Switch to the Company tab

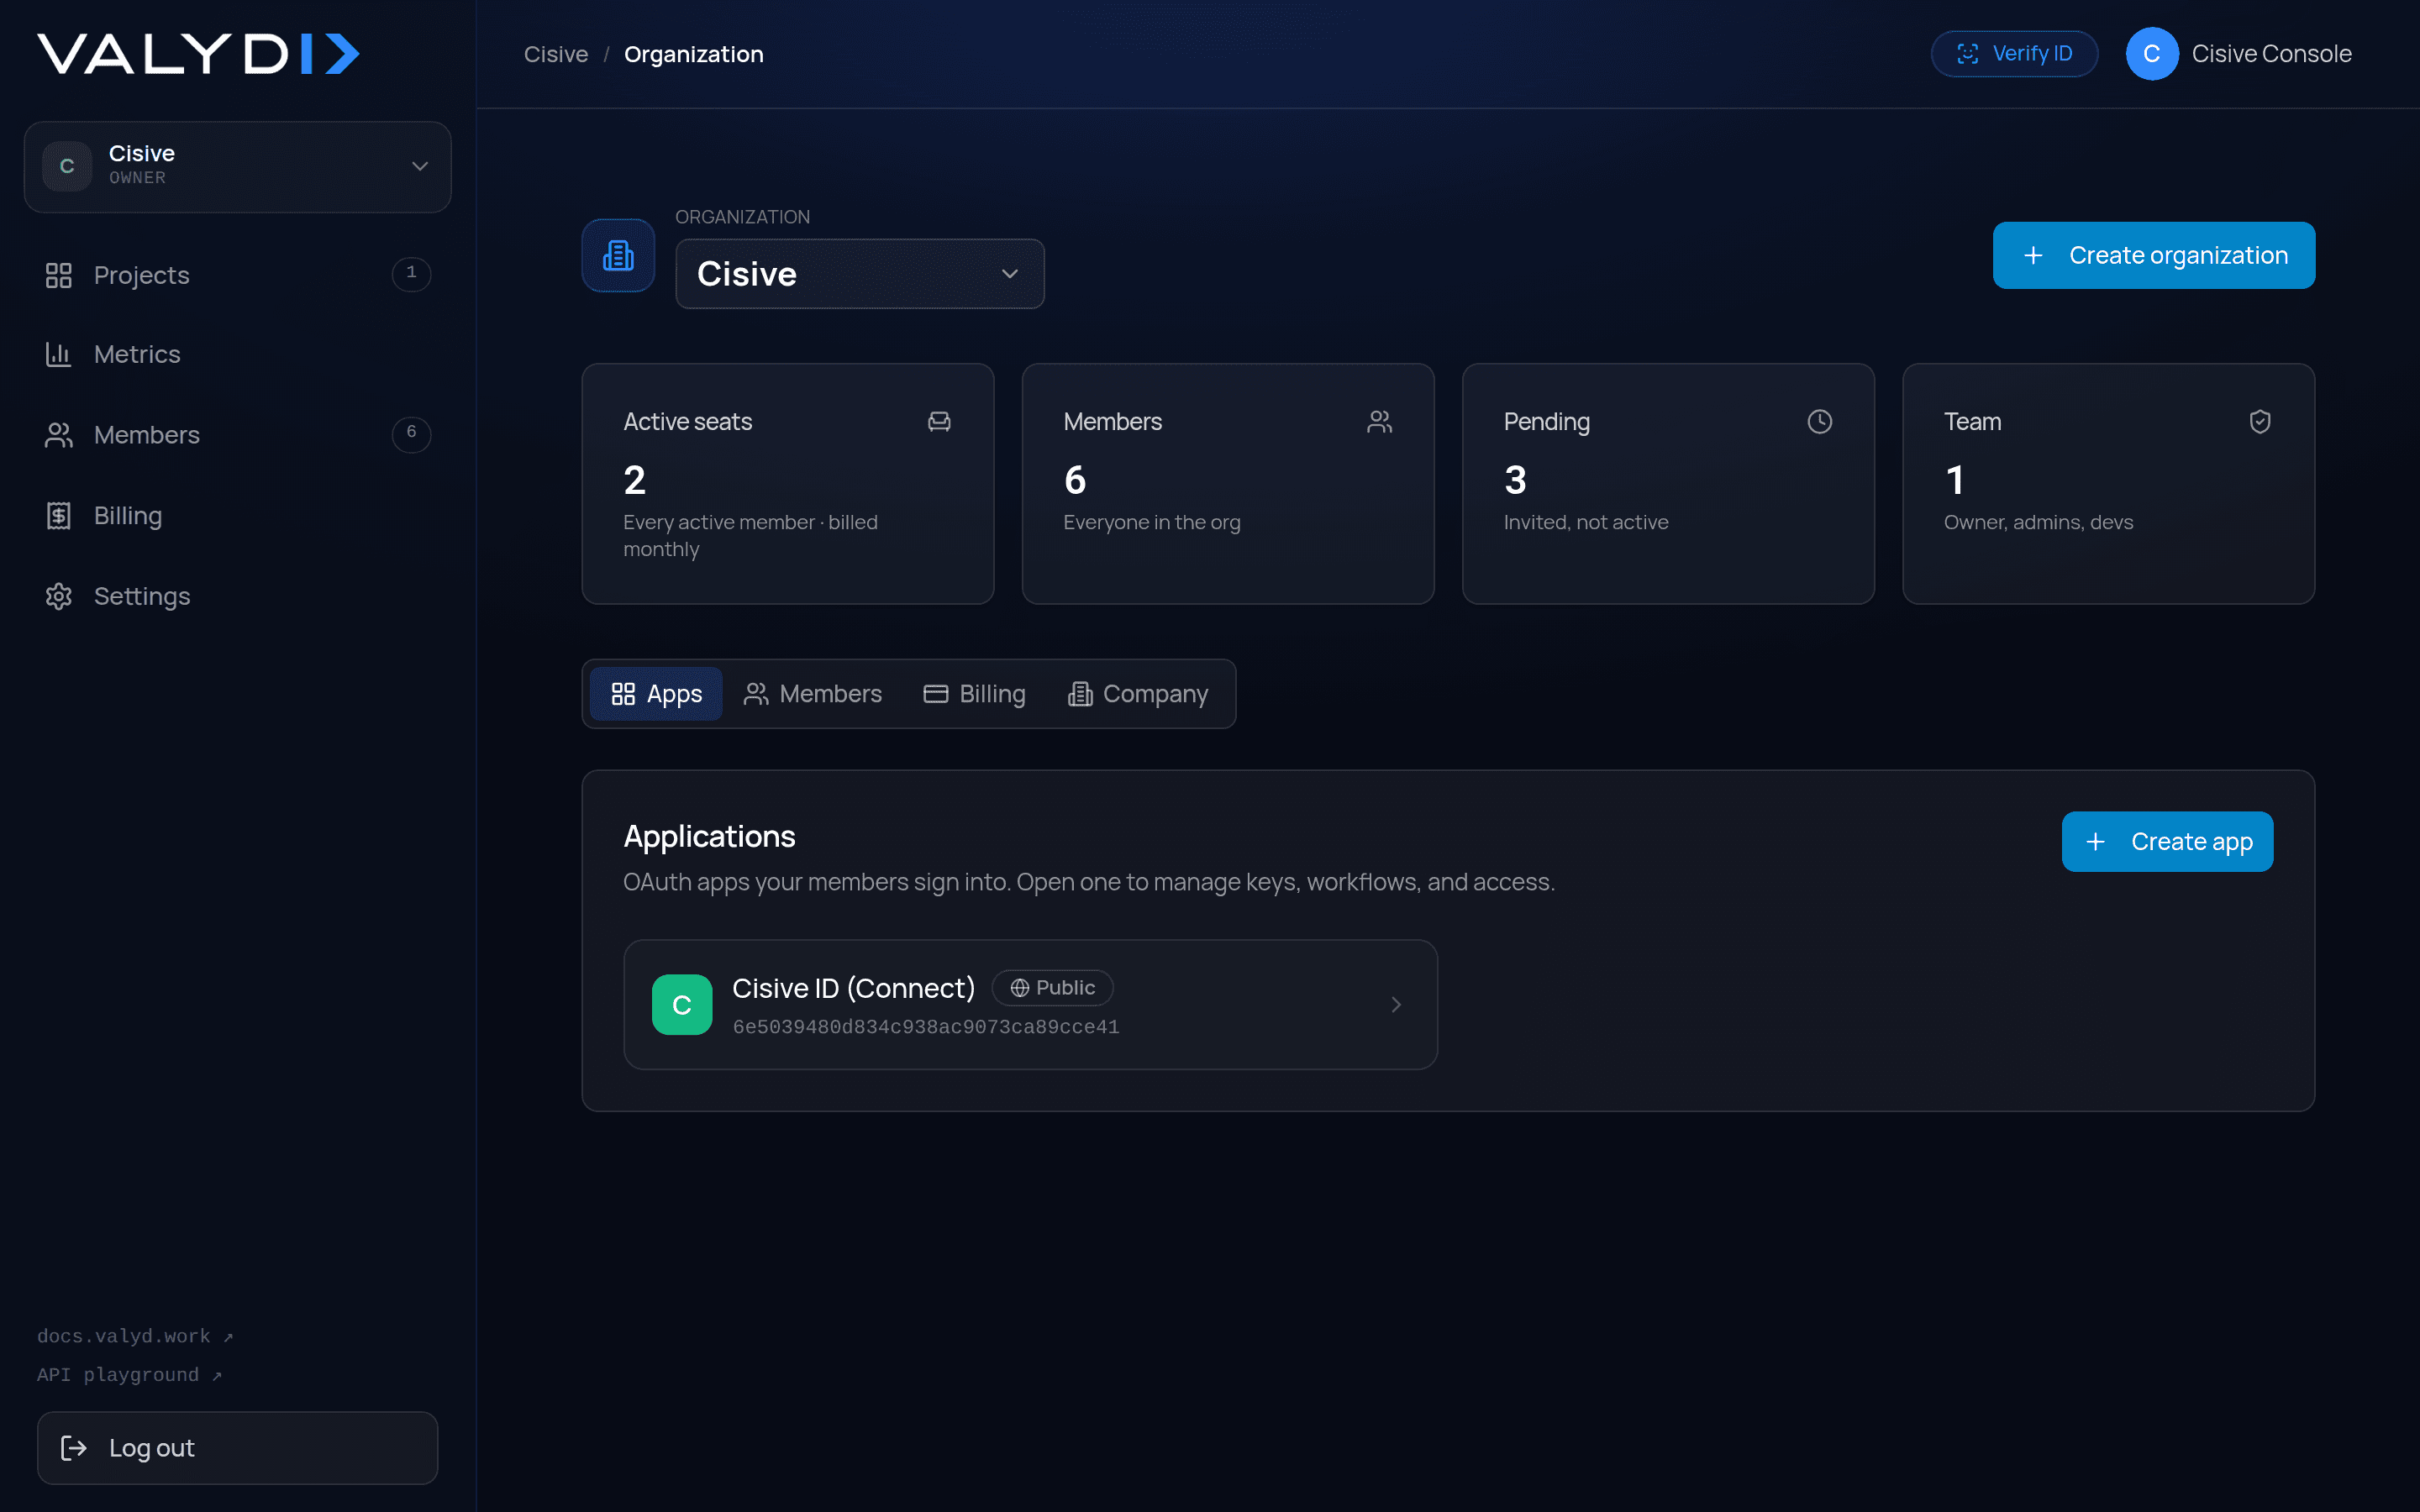point(1138,694)
